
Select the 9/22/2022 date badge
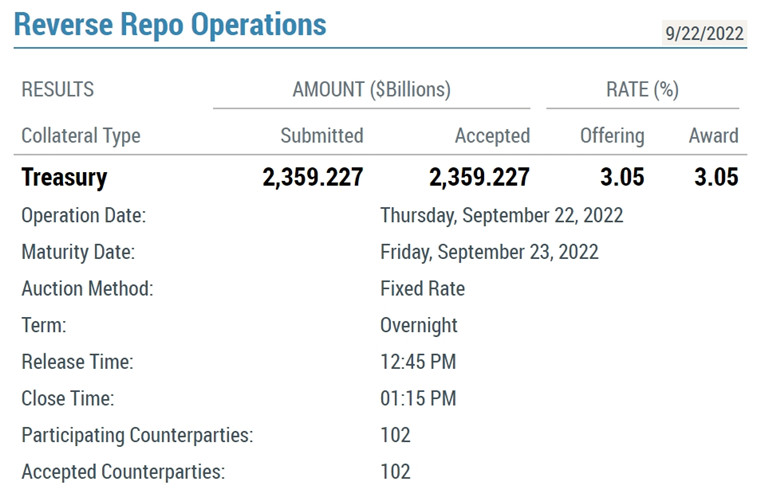coord(704,33)
